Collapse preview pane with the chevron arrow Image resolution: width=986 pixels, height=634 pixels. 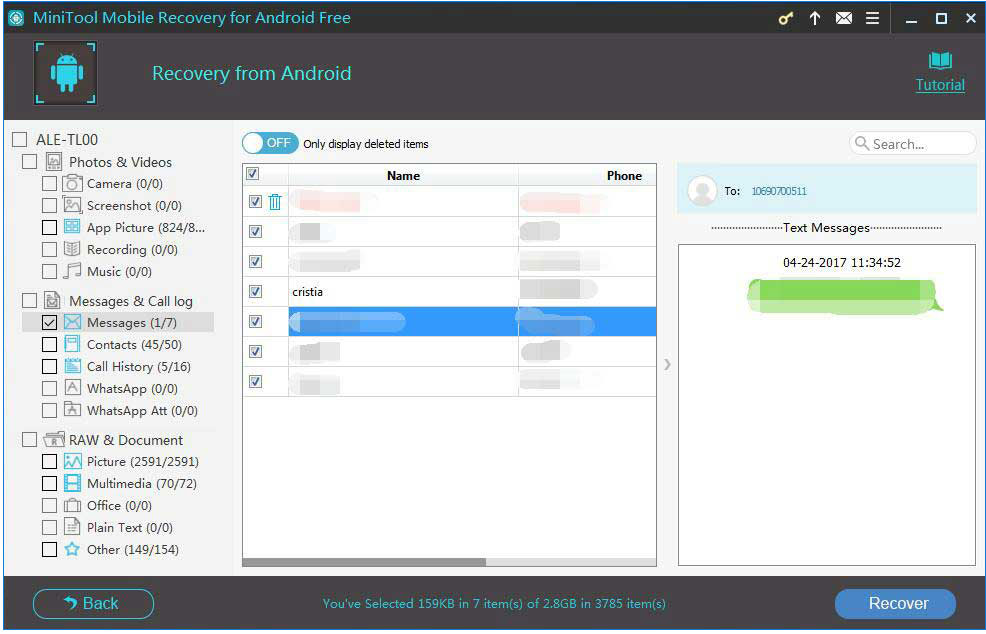click(667, 364)
